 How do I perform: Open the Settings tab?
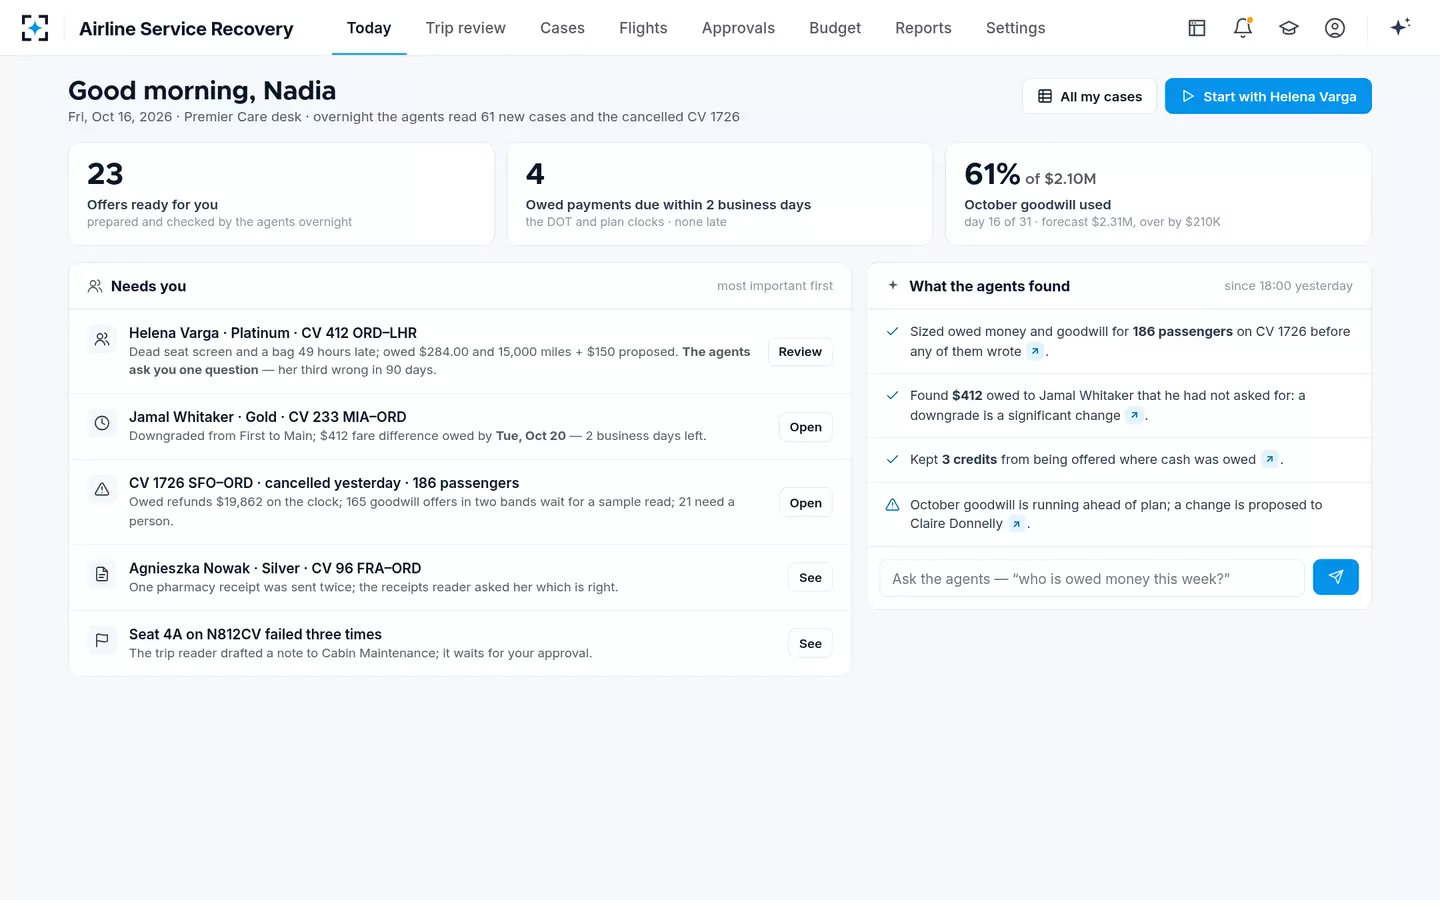1015,28
